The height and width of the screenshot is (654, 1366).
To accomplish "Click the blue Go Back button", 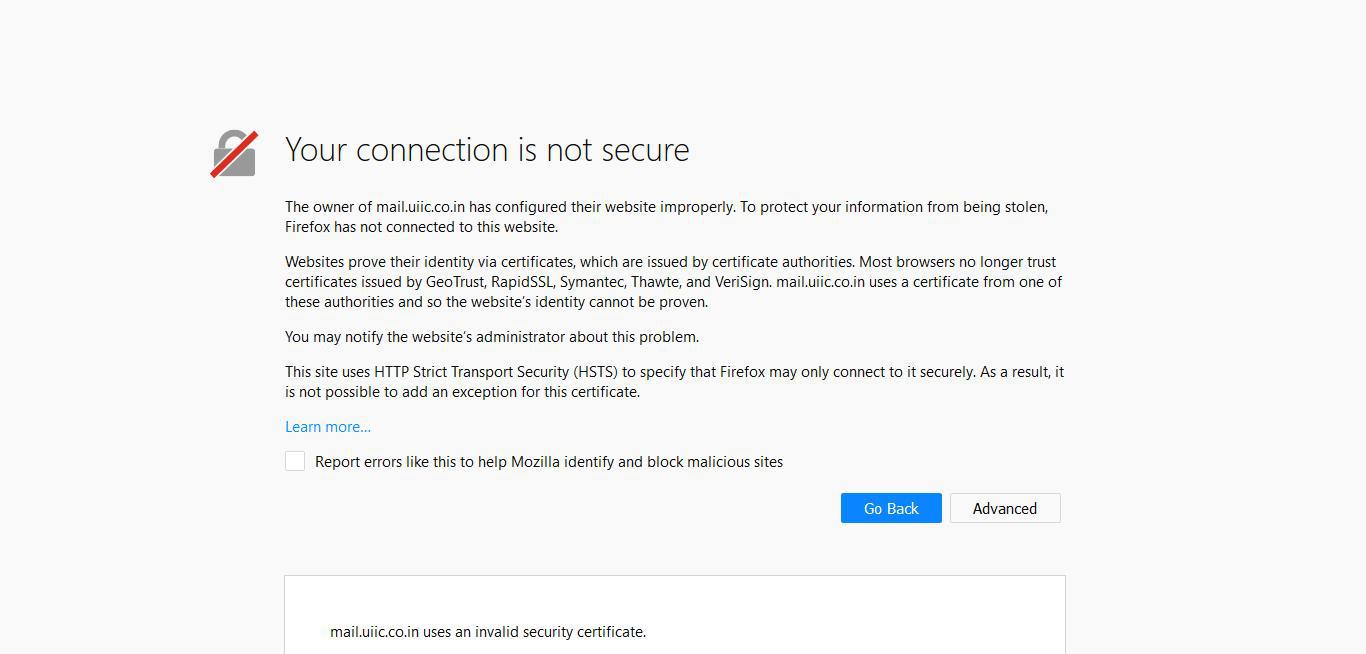I will pyautogui.click(x=889, y=508).
